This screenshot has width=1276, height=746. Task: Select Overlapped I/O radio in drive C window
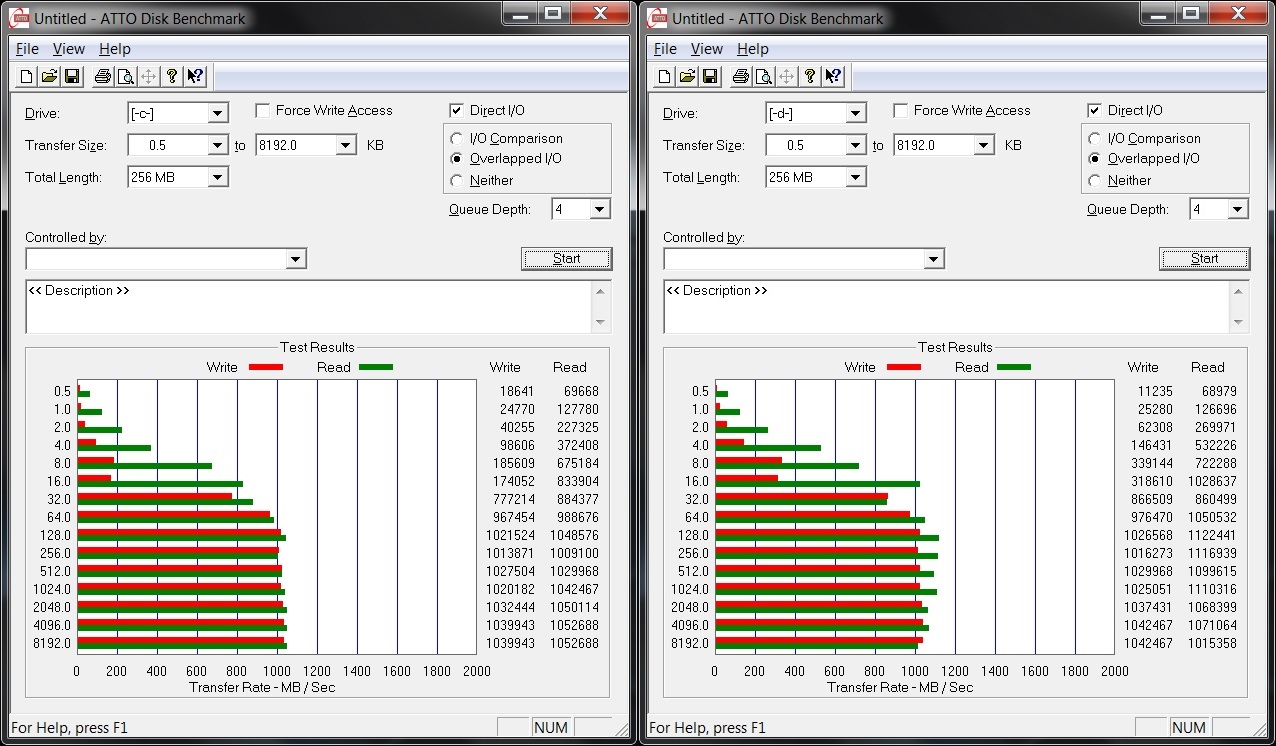457,159
